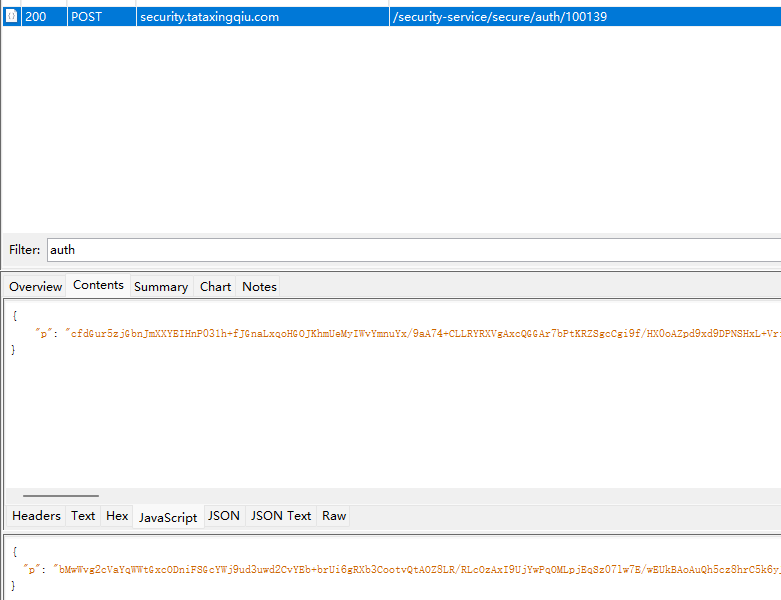781x600 pixels.
Task: Display request body as Hex
Action: coord(117,516)
